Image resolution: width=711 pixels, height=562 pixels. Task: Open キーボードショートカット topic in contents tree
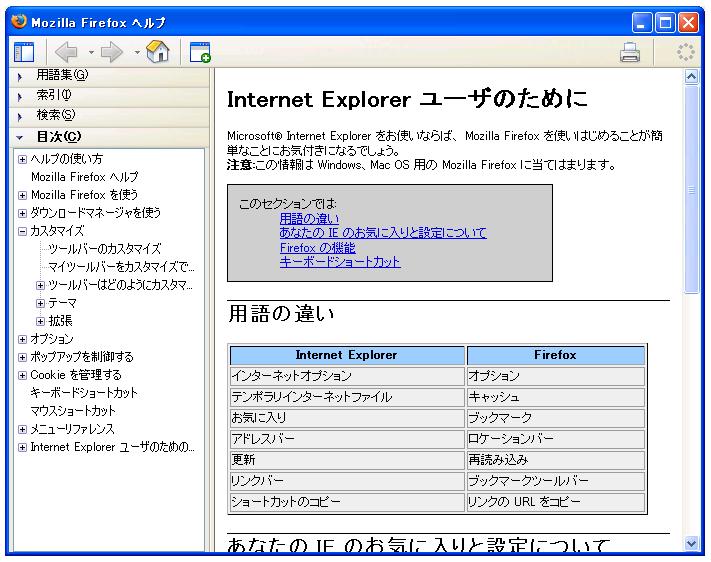(x=84, y=393)
